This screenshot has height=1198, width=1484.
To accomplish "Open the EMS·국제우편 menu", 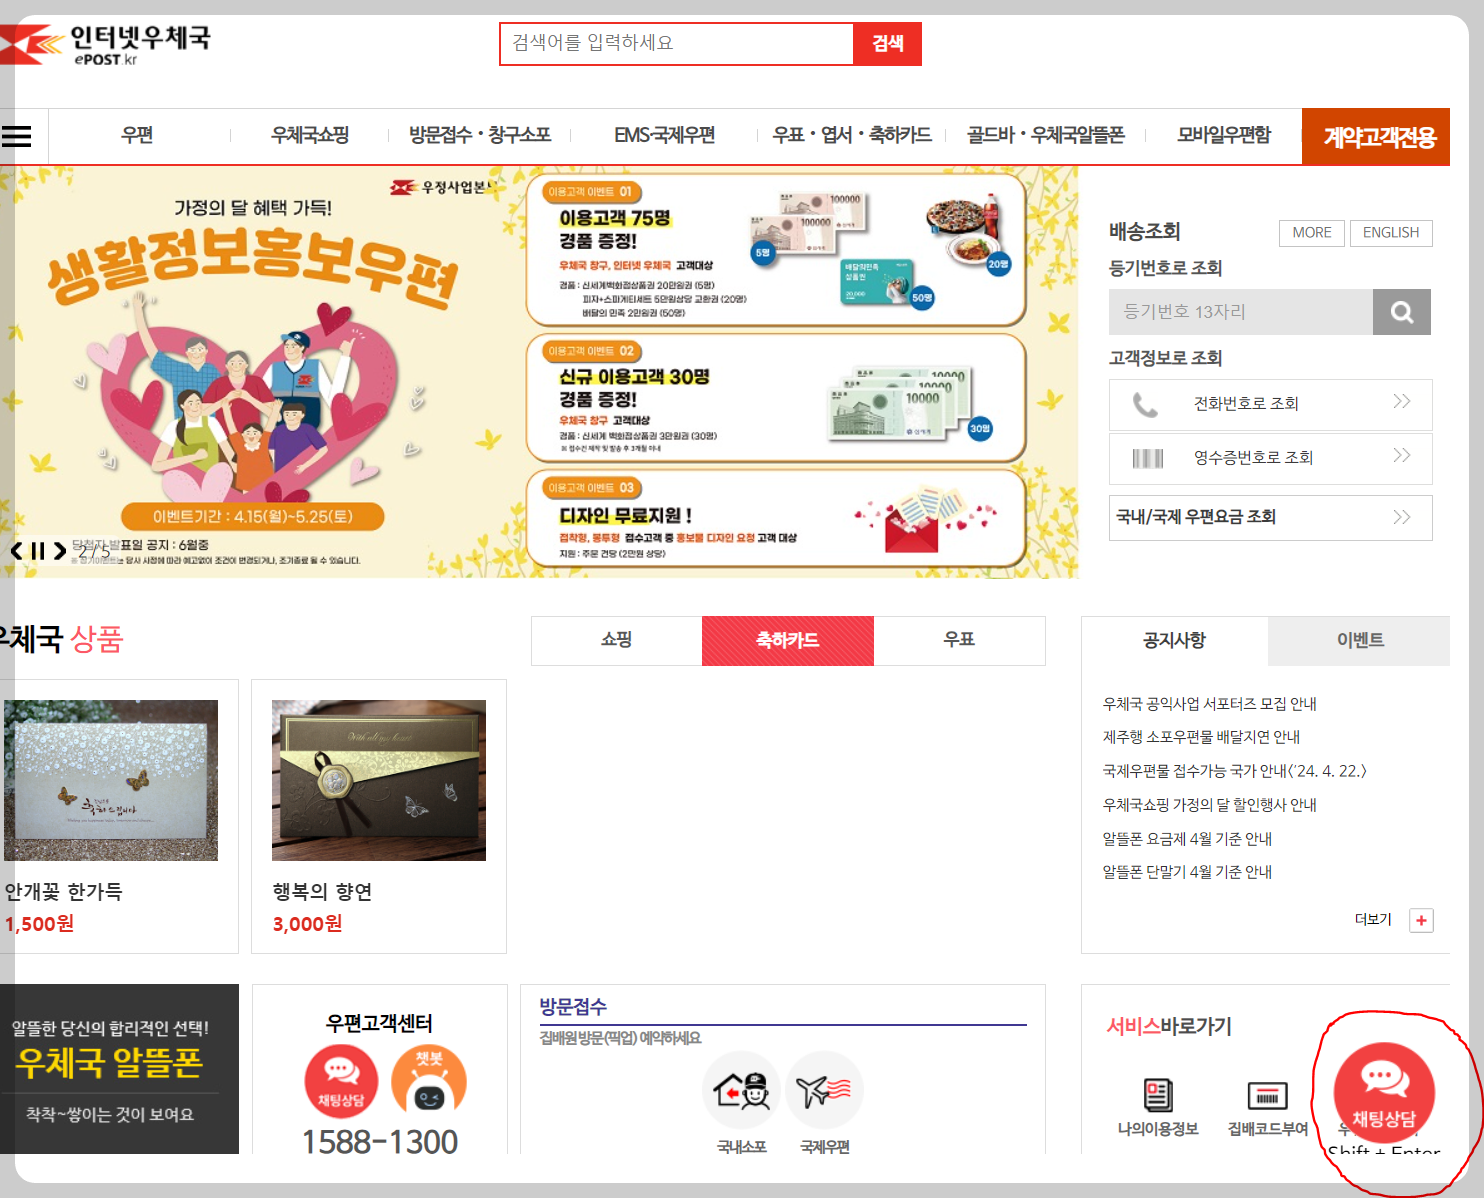I will coord(665,136).
